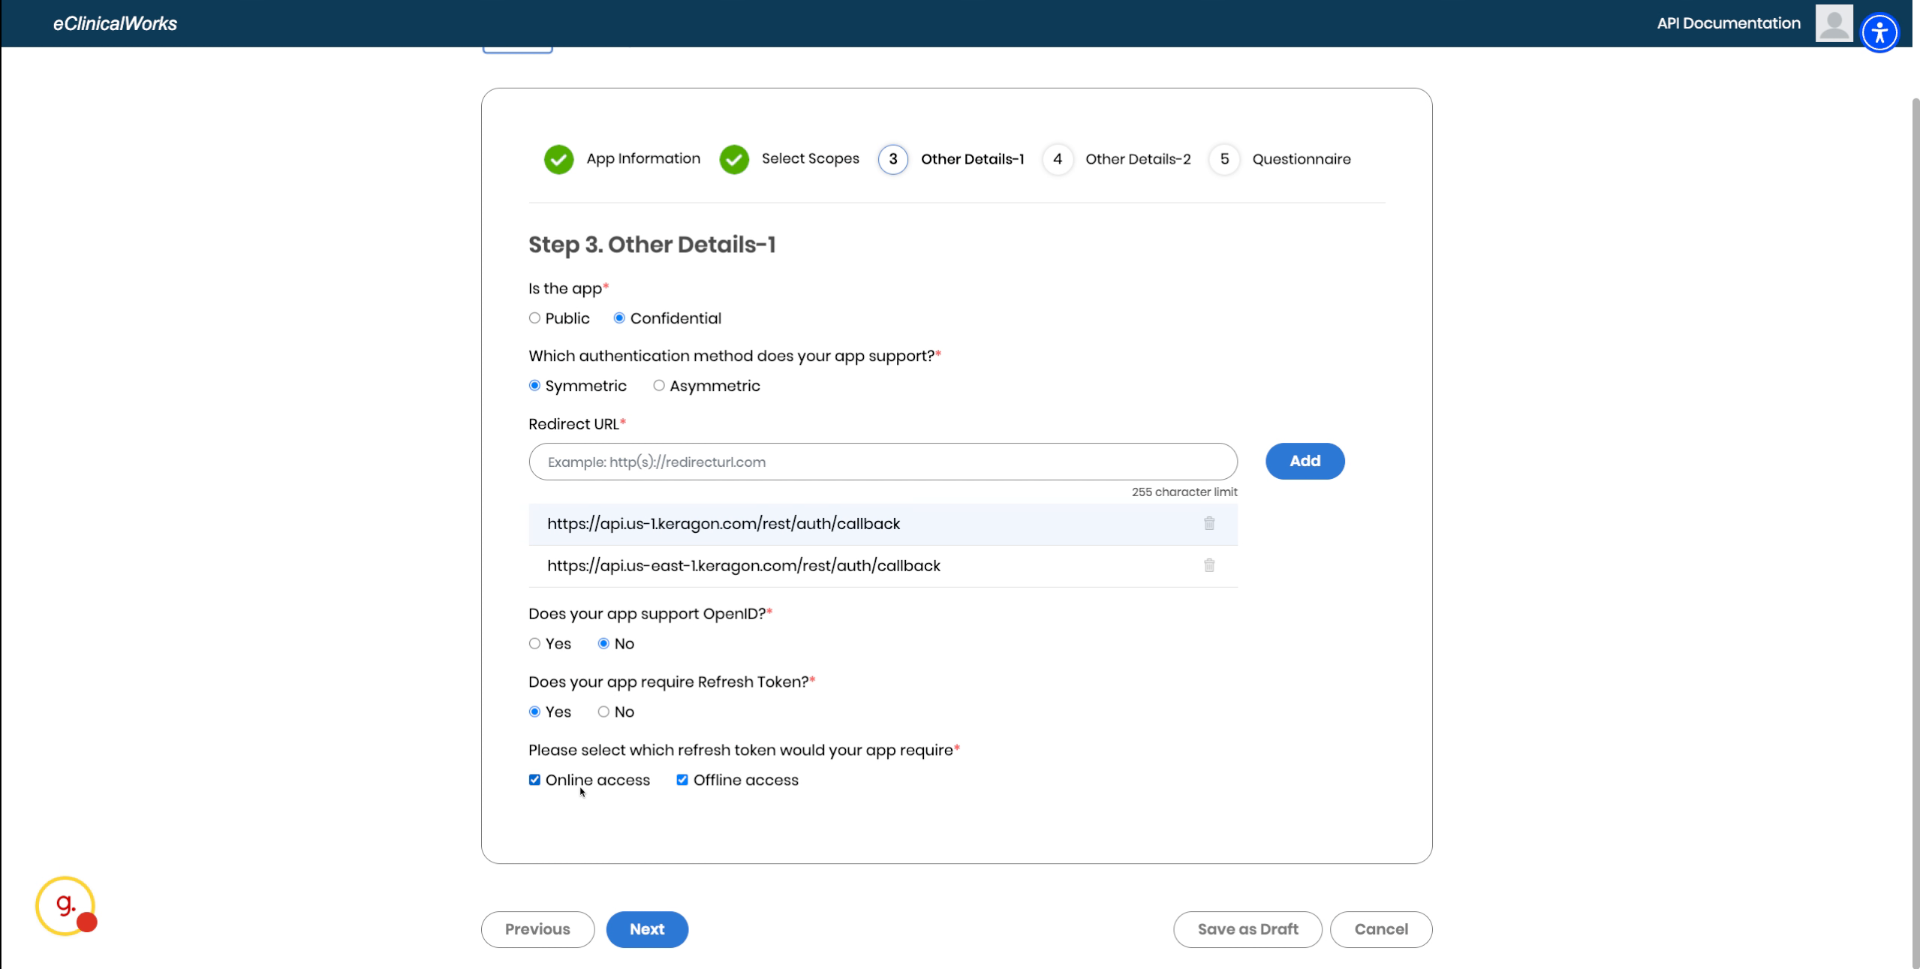Delete the api.us-1.keragon.com redirect URL
1920x969 pixels.
tap(1209, 524)
